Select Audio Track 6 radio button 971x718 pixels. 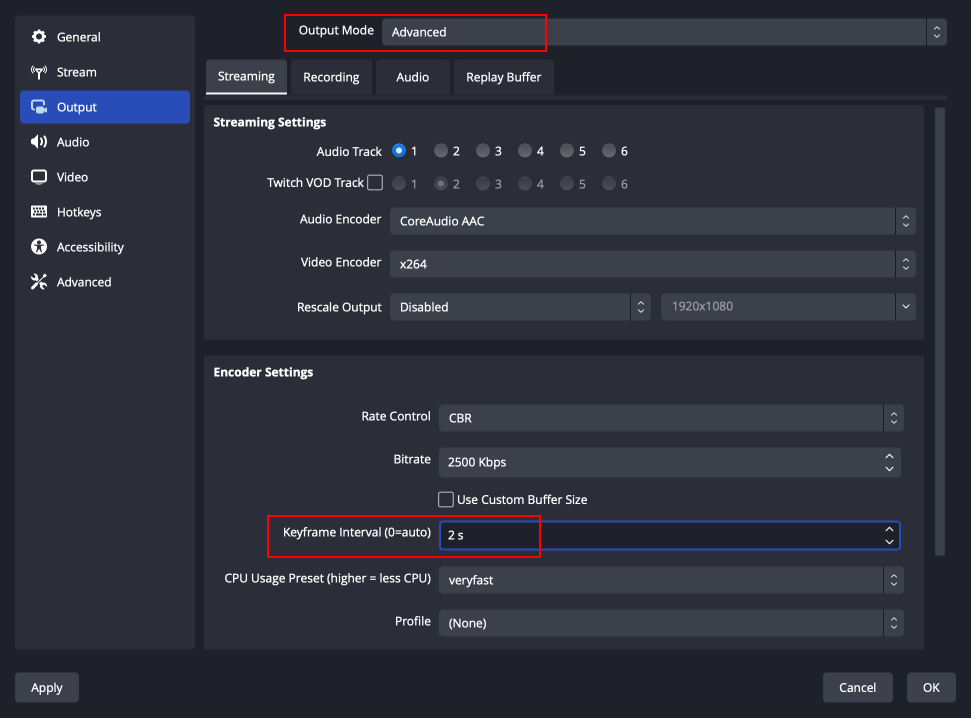(609, 151)
